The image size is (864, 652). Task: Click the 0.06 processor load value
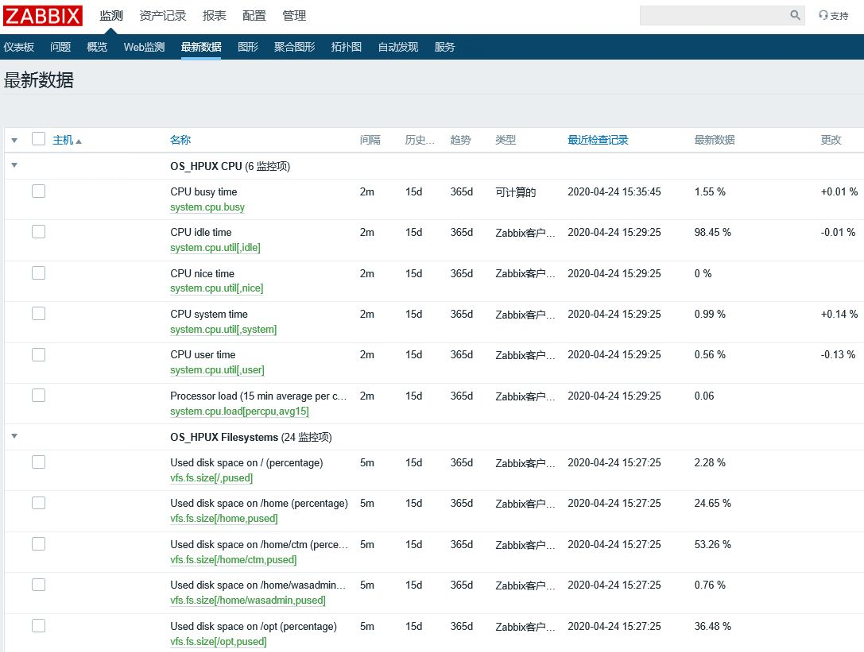pos(704,396)
